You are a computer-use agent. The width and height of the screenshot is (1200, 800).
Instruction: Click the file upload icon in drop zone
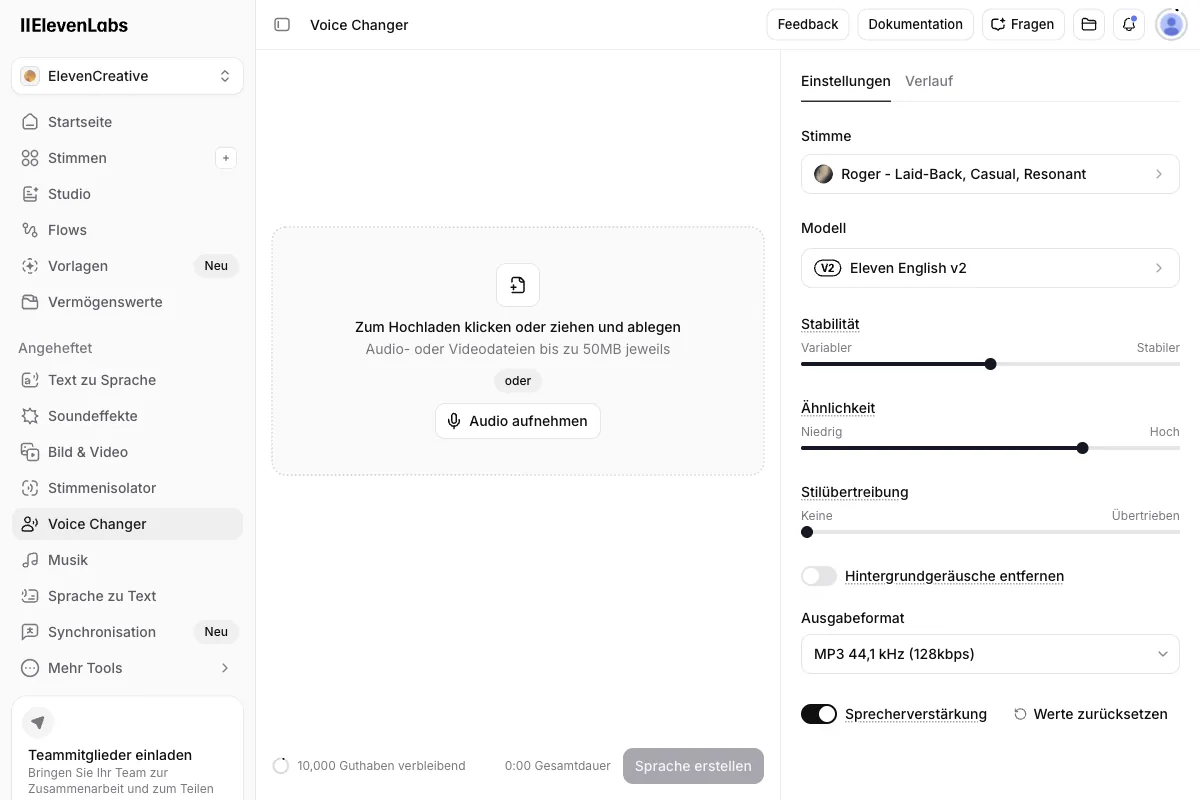pos(518,285)
